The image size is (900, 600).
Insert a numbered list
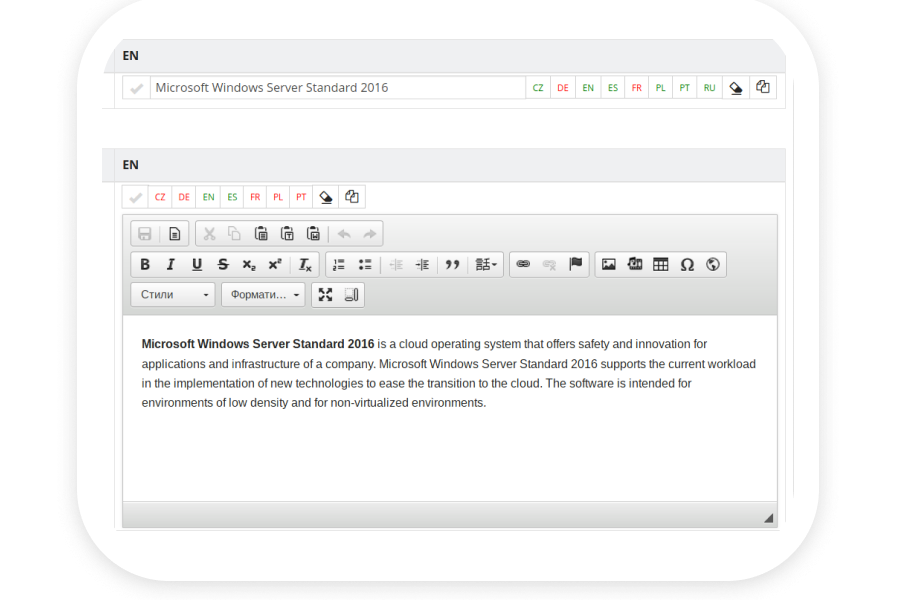339,264
